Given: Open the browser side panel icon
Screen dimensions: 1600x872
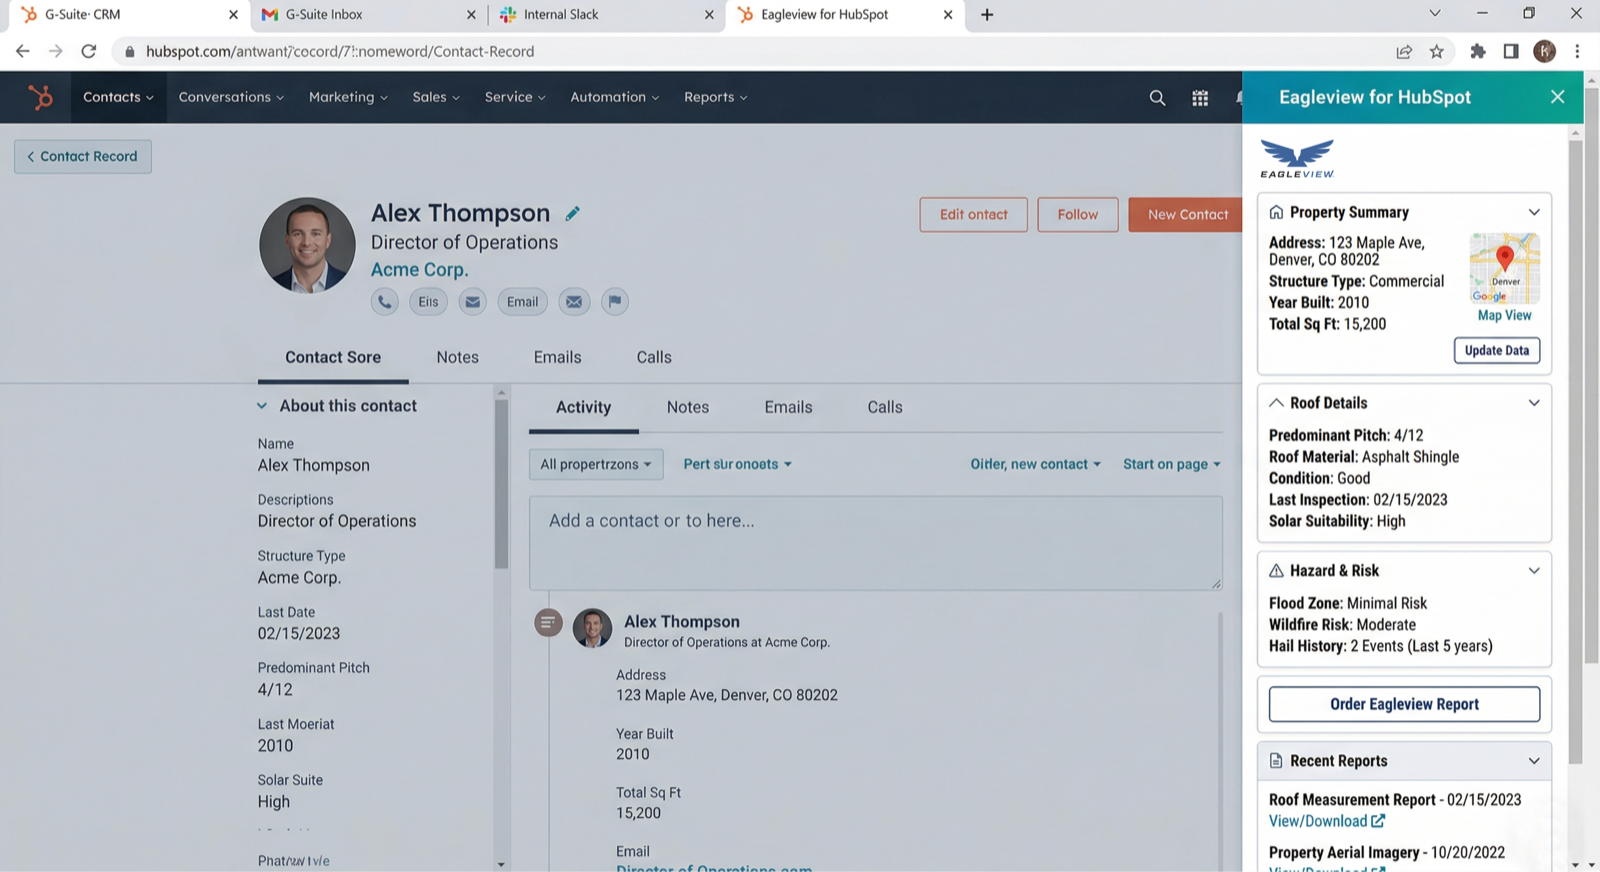Looking at the screenshot, I should [1511, 51].
